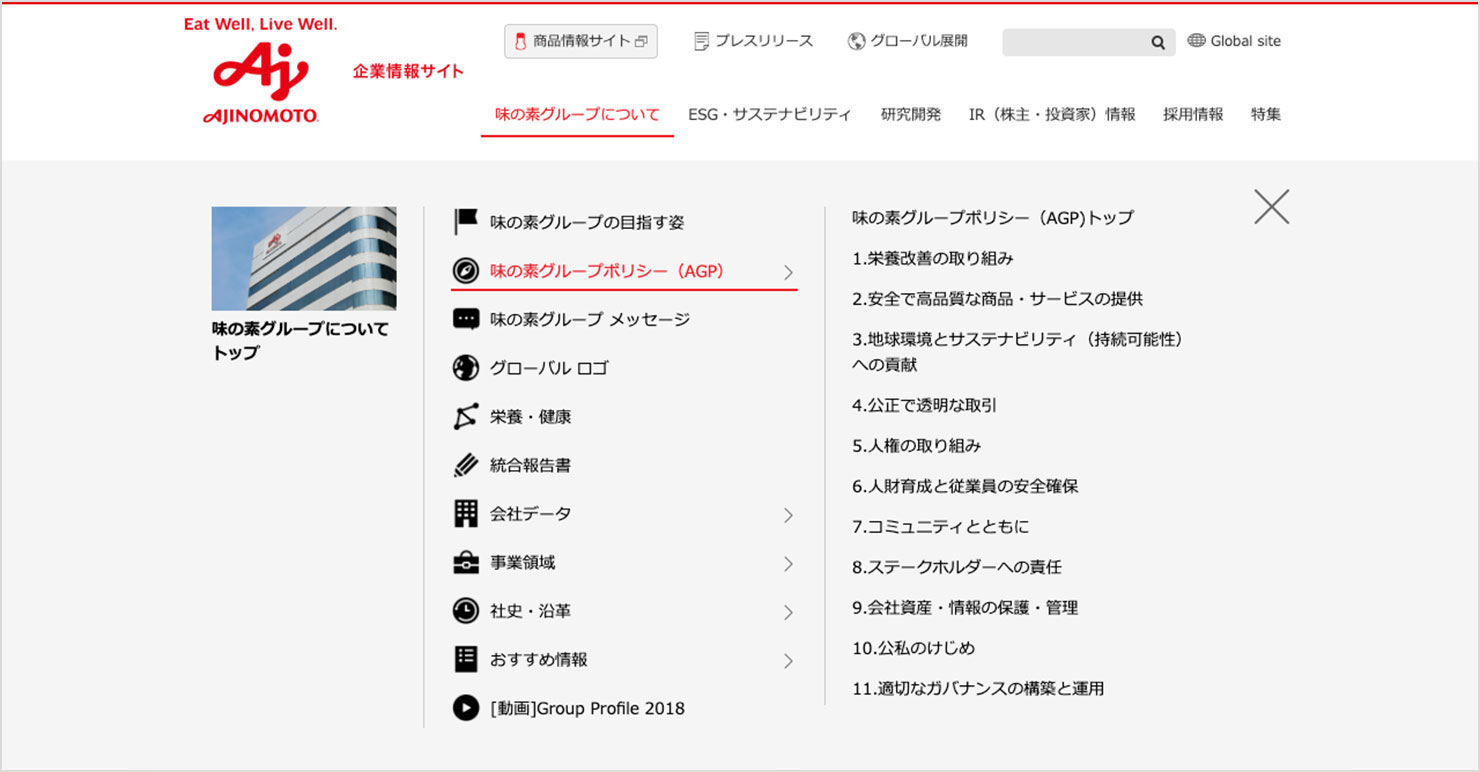Open the 研究開発 nav item
1480x772 pixels.
(x=911, y=114)
